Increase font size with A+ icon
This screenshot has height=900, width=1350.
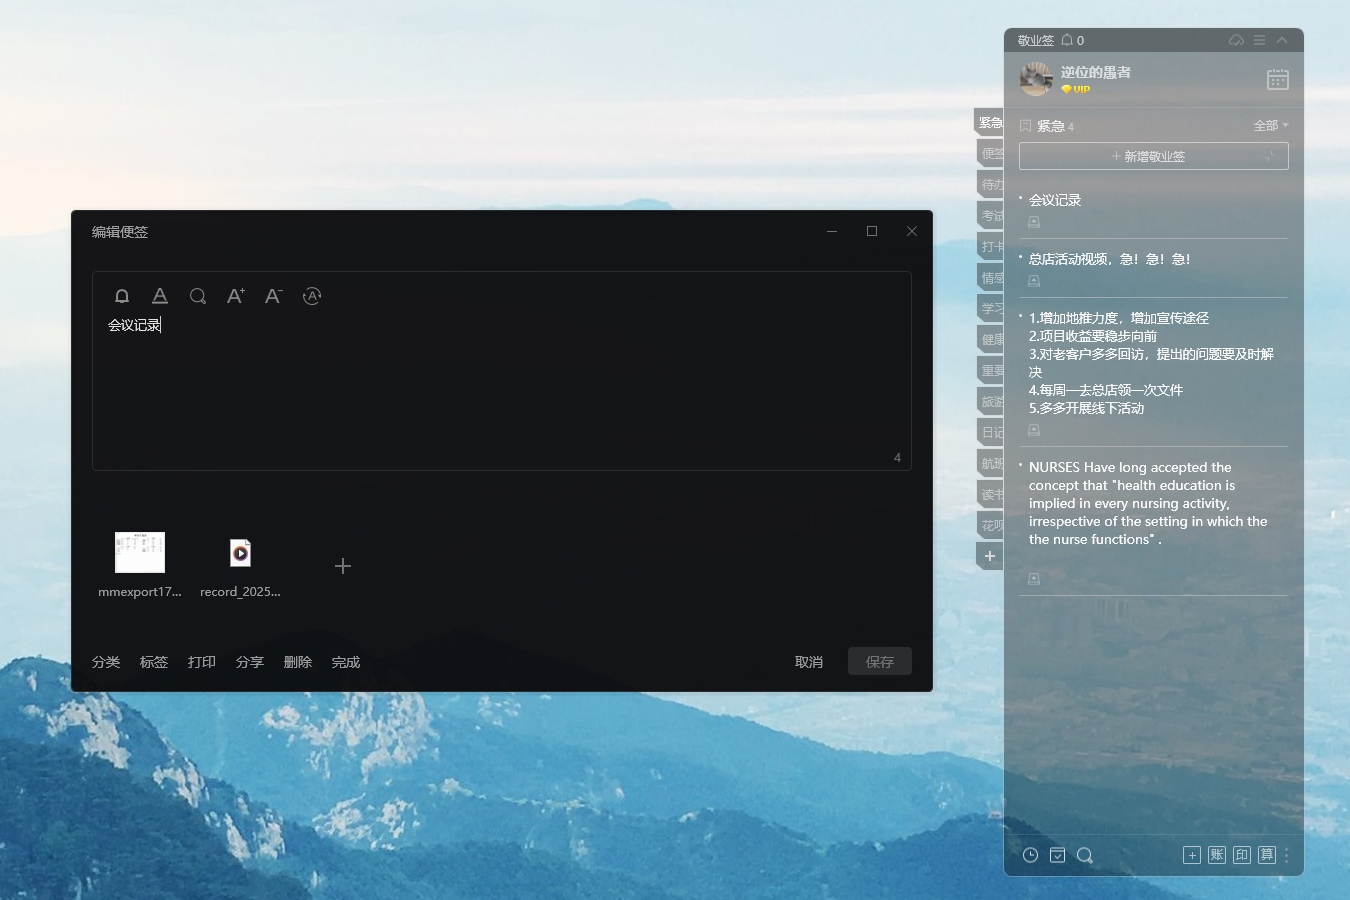pos(236,296)
